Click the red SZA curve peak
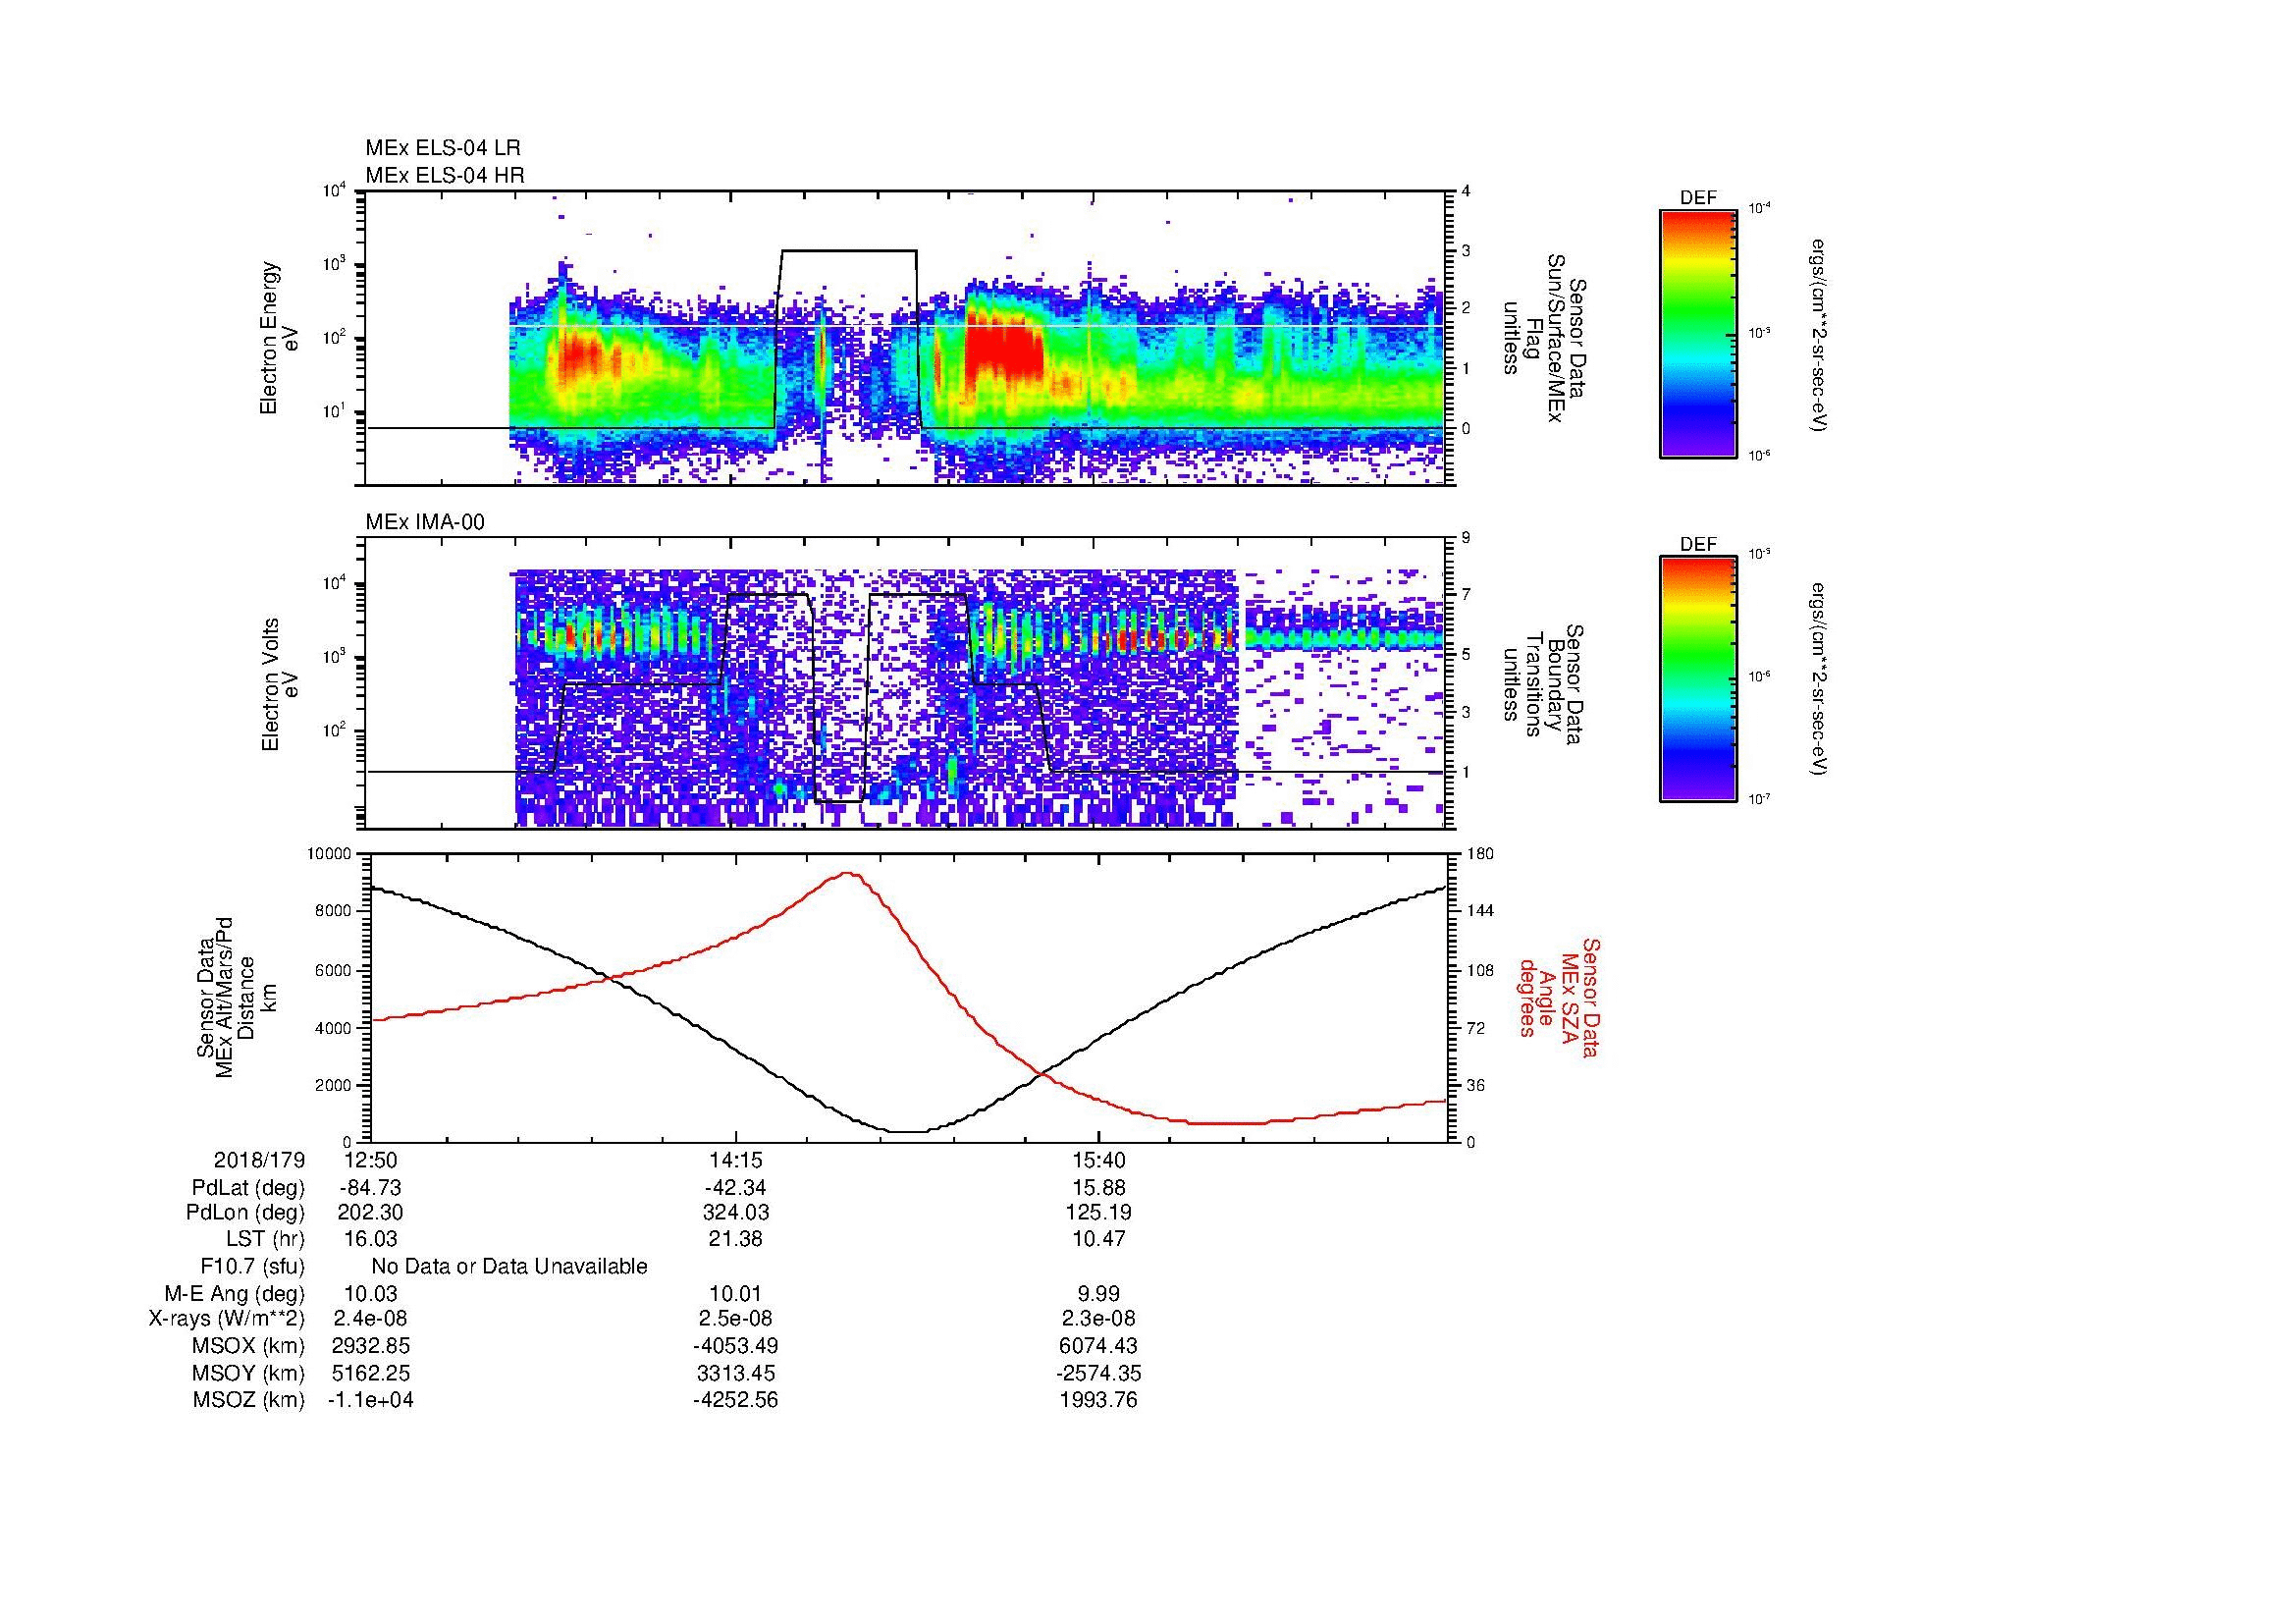2296x1623 pixels. pos(849,873)
